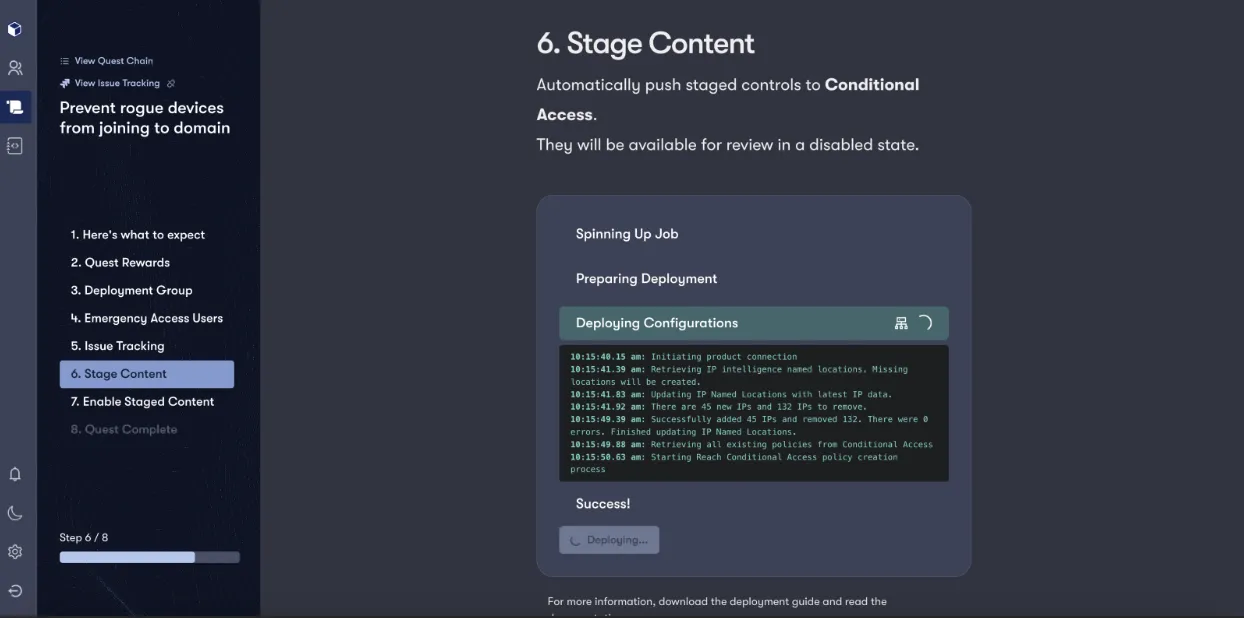Click the sign-out arrow icon

(x=14, y=590)
